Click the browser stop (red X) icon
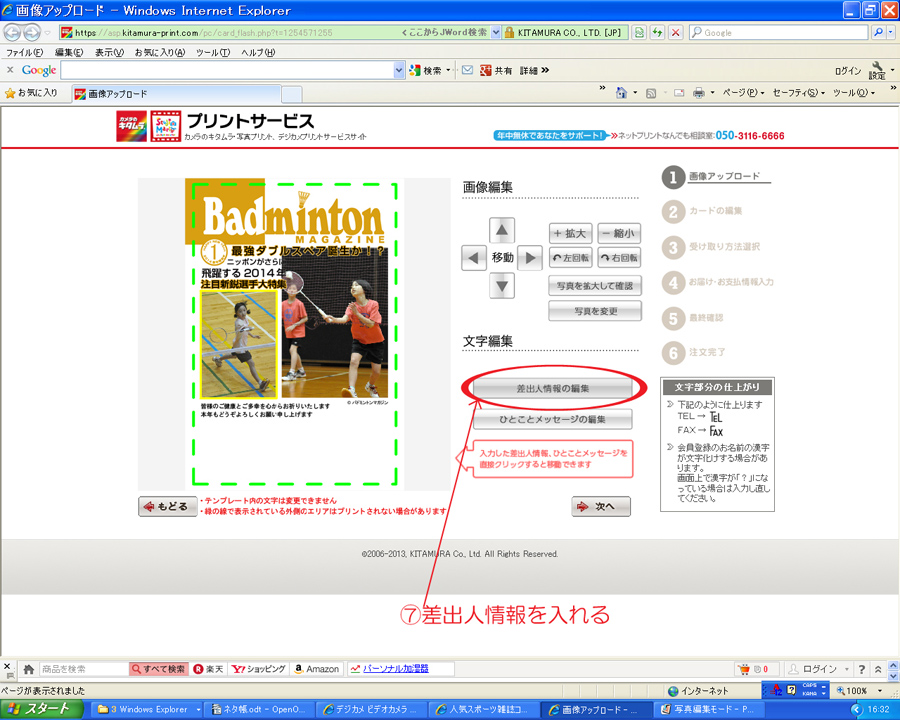This screenshot has height=720, width=900. 676,32
